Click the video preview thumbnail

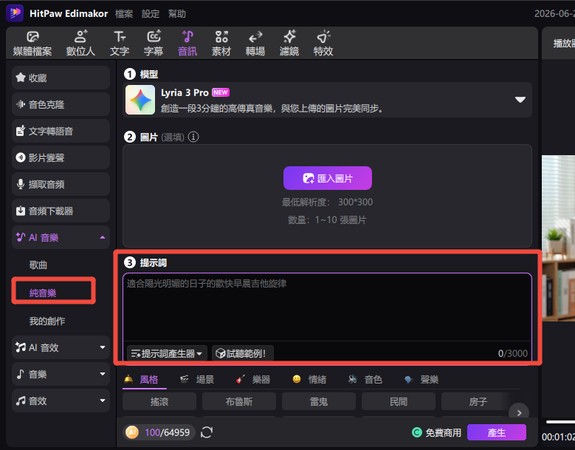point(558,238)
